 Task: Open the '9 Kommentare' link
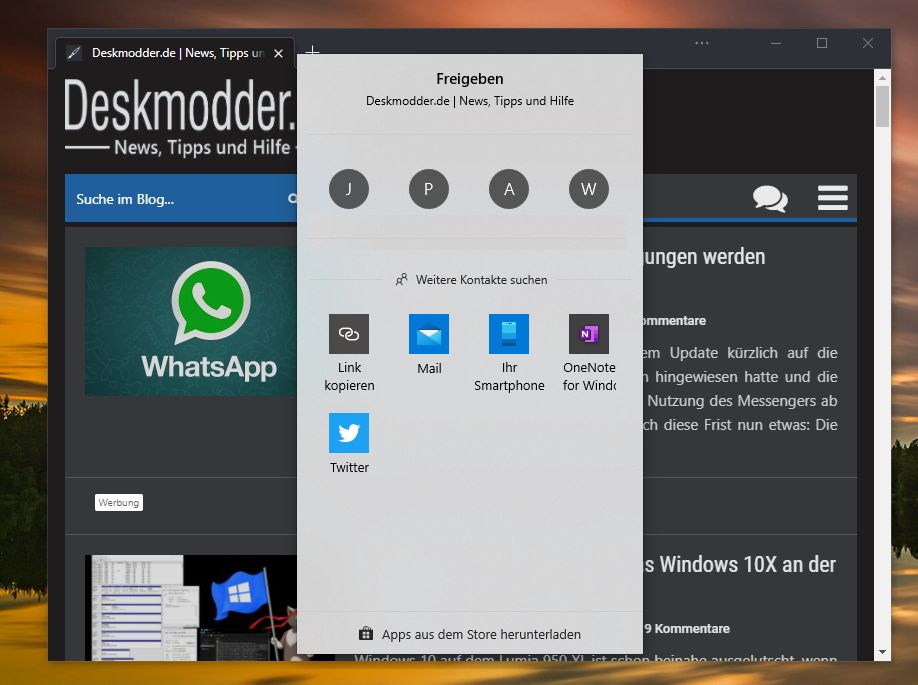click(687, 629)
